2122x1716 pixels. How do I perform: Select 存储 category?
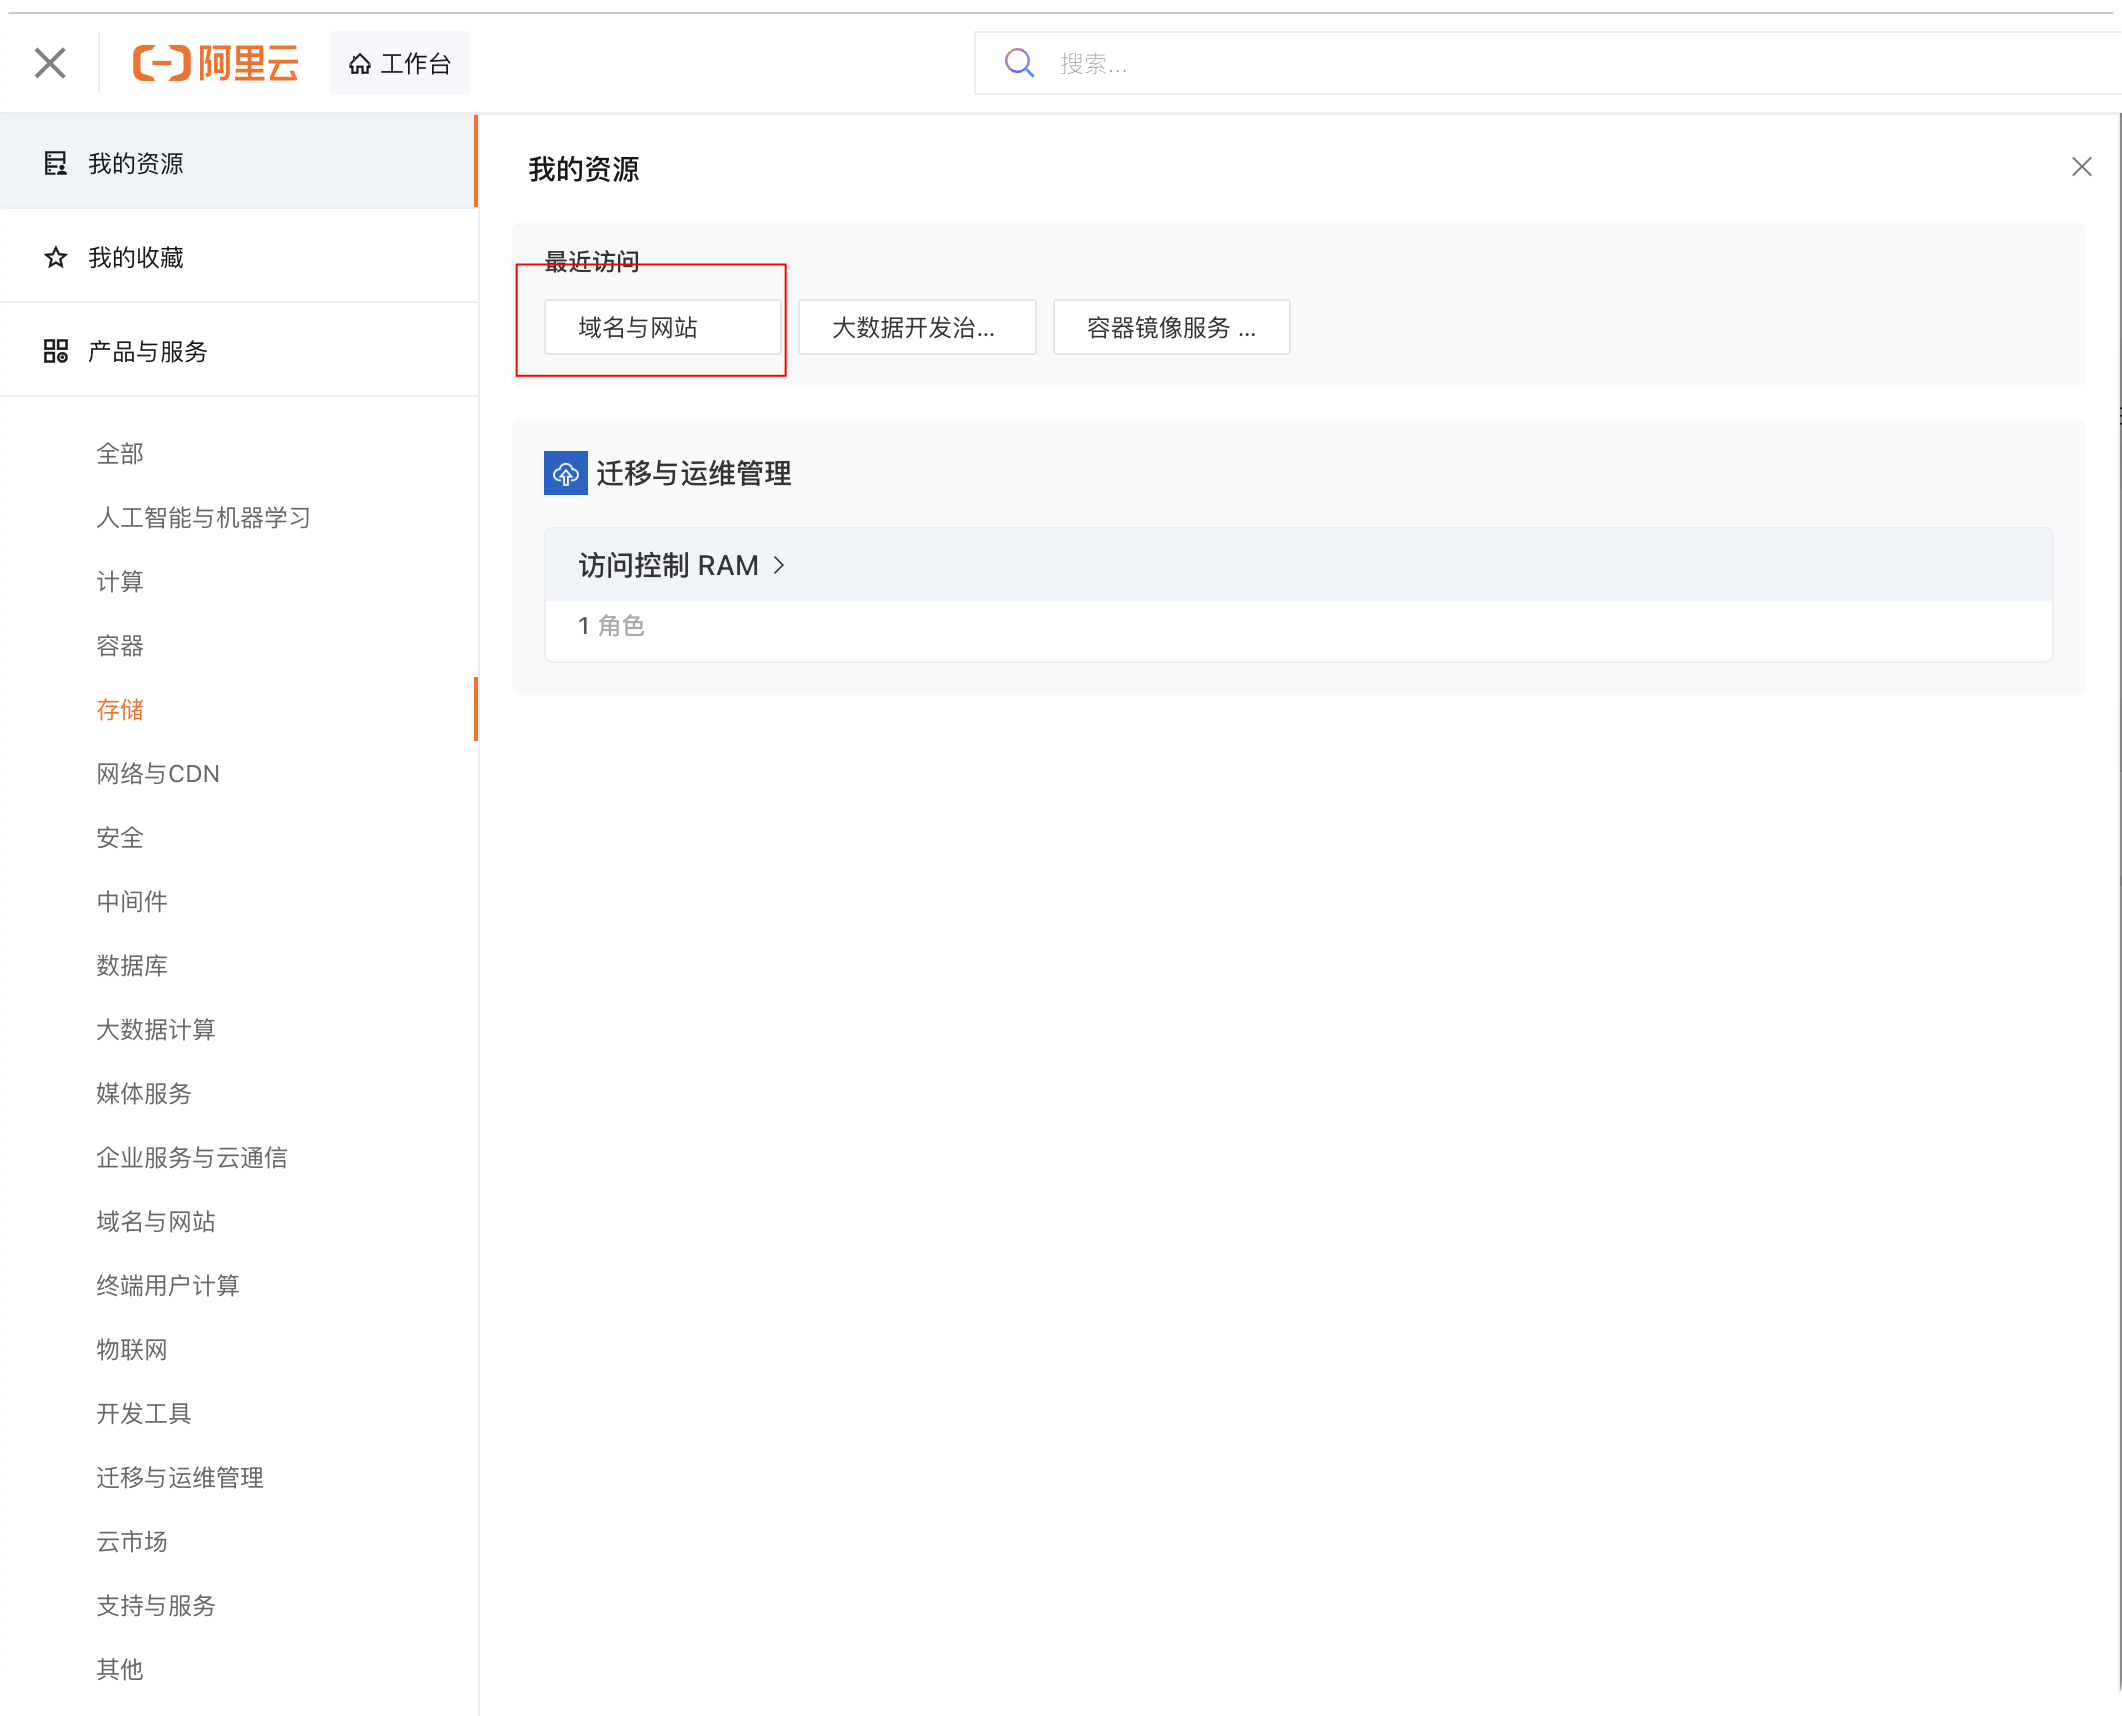point(120,709)
